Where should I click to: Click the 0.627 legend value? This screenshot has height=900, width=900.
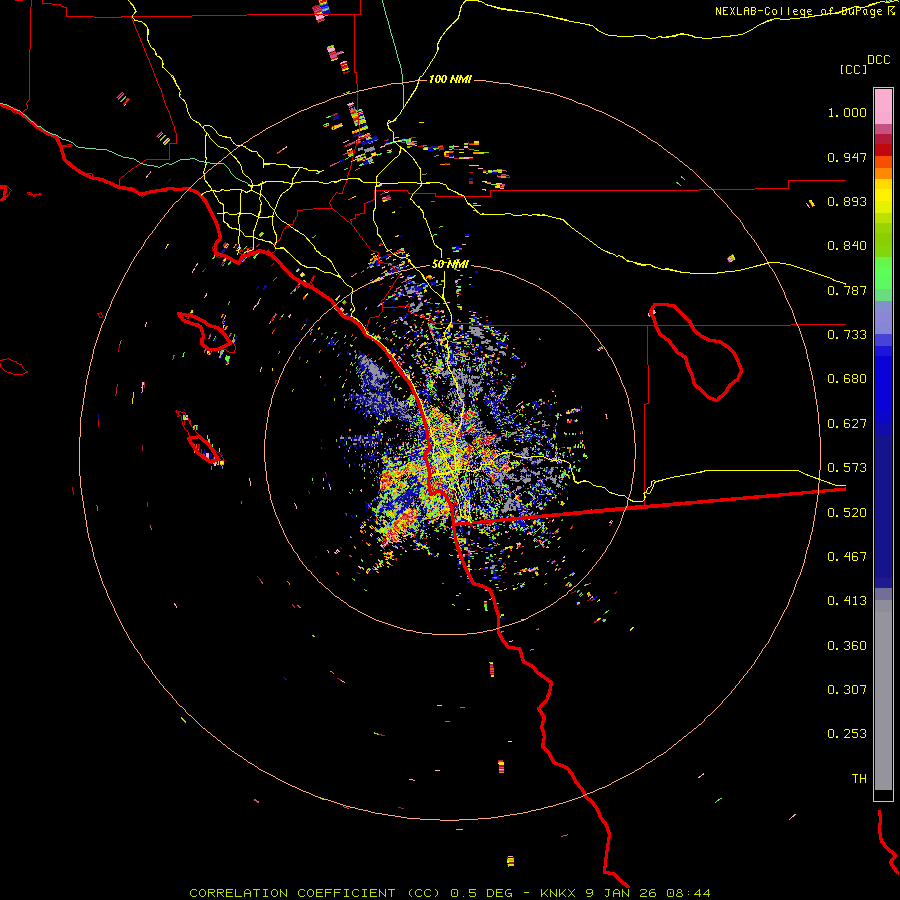pos(847,424)
